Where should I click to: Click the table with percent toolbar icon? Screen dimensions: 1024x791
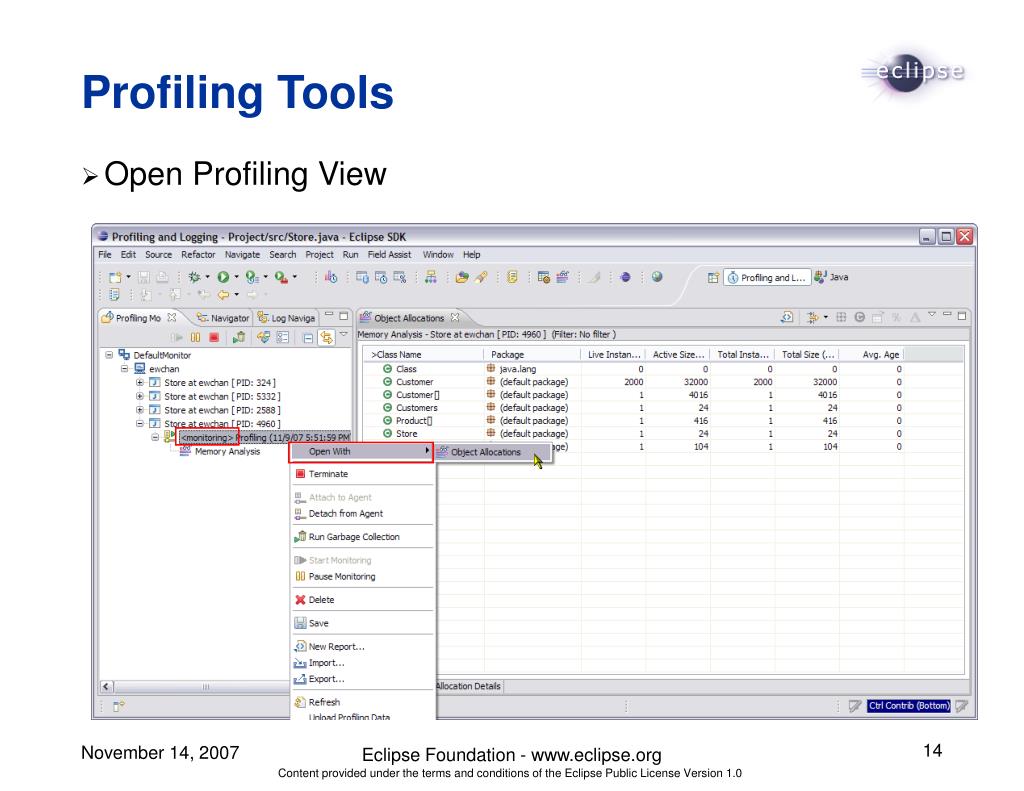coord(399,277)
